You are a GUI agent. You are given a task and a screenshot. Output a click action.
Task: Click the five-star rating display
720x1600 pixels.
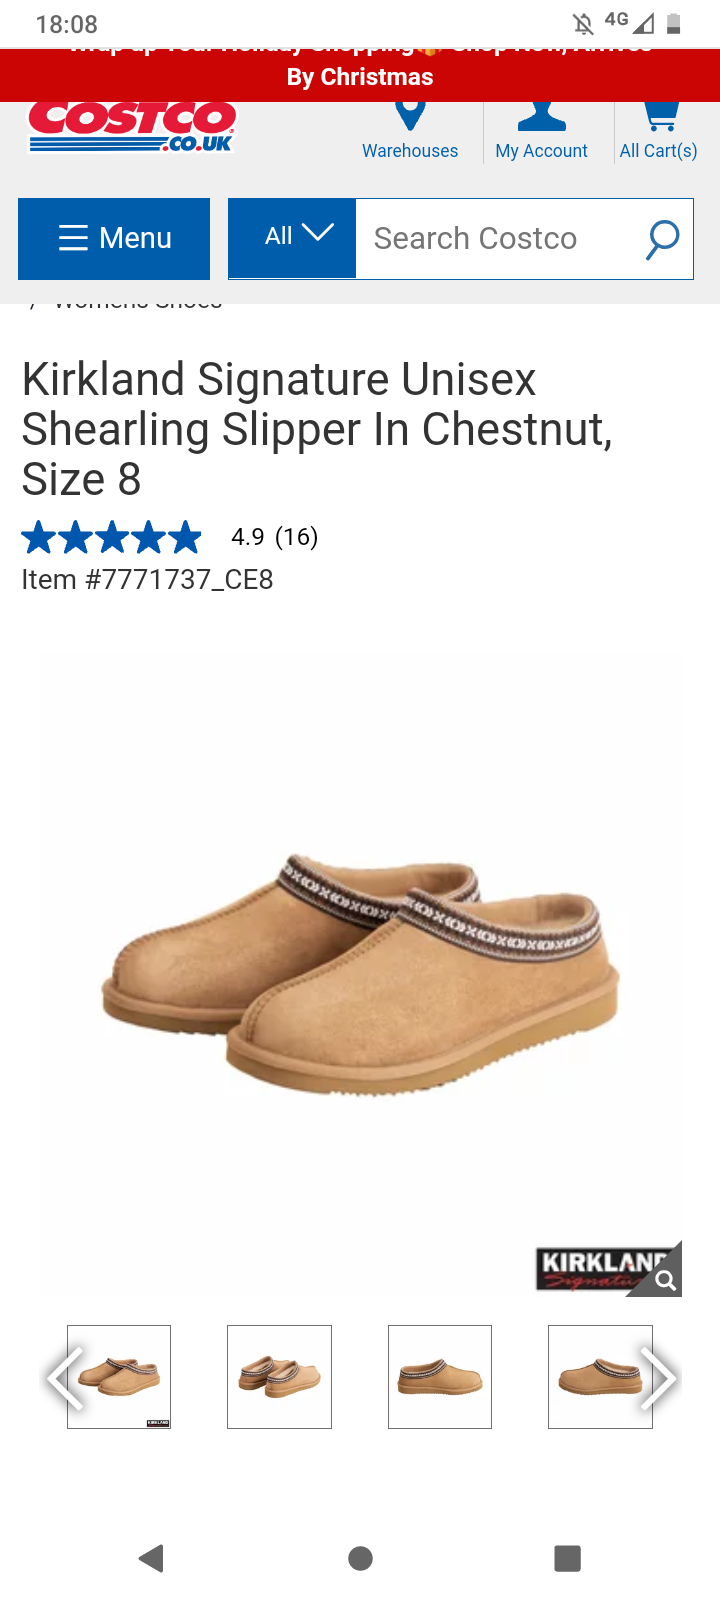(x=112, y=537)
